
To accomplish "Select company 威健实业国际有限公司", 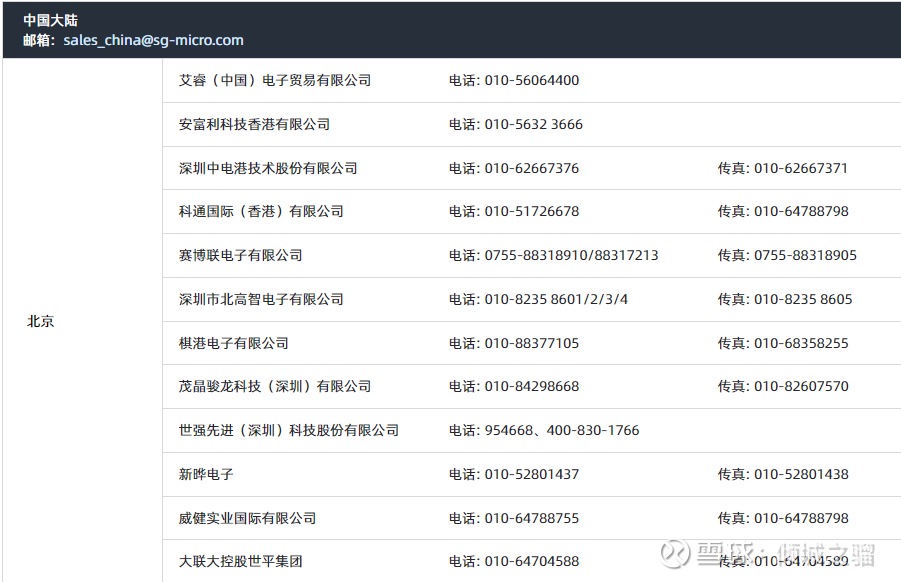I will [x=247, y=518].
